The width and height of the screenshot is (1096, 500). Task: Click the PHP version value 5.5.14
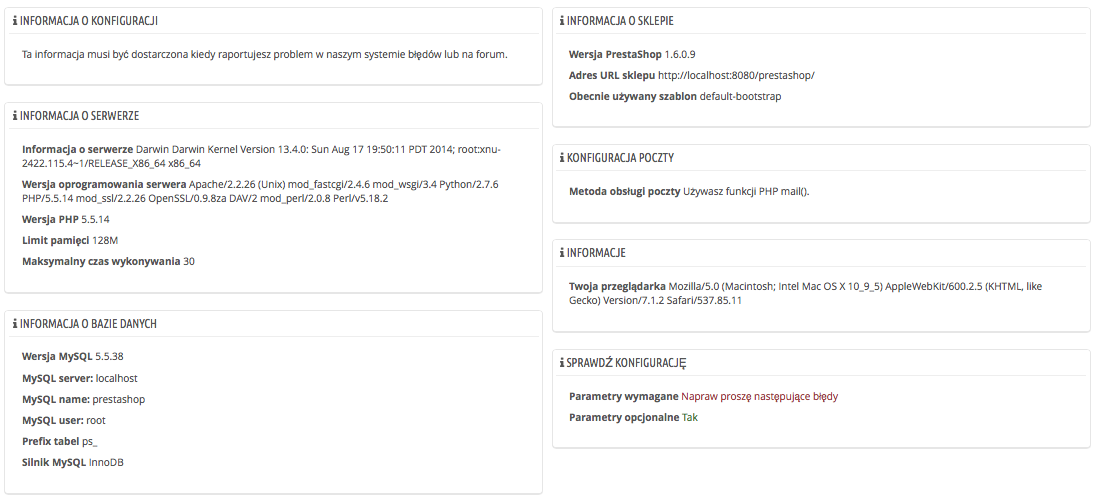point(96,220)
